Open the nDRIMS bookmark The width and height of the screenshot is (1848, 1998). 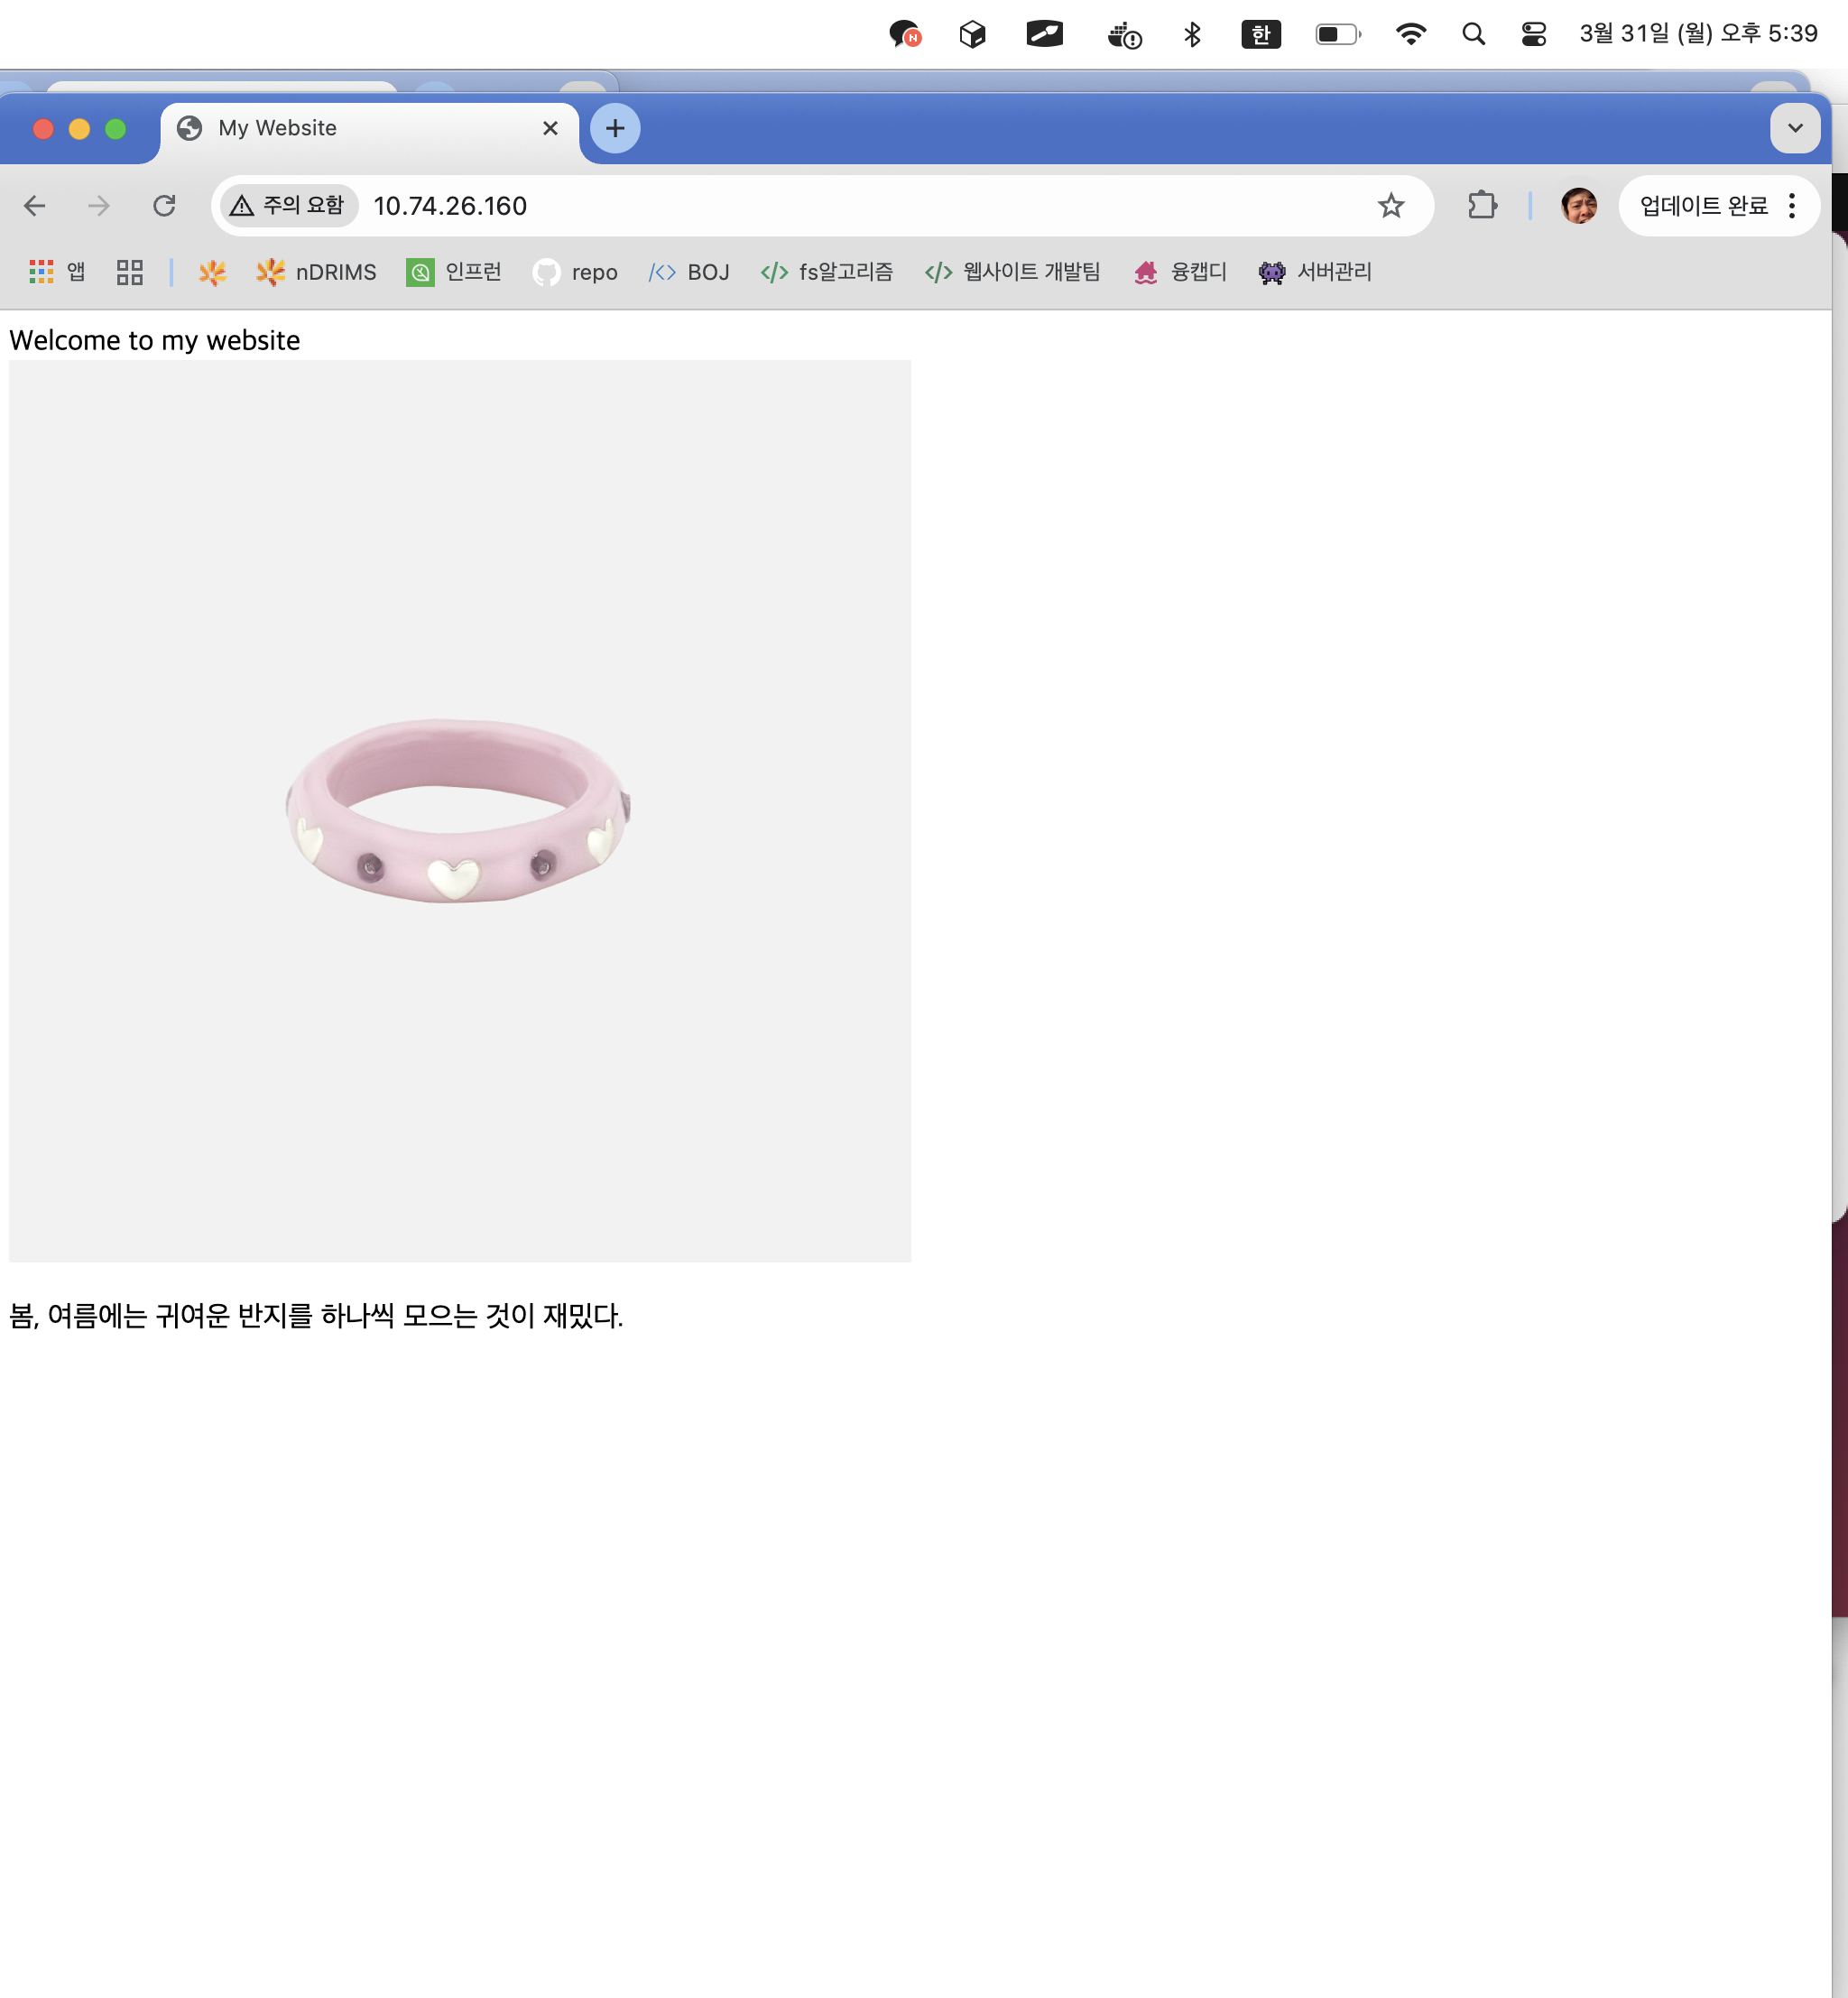pyautogui.click(x=317, y=272)
